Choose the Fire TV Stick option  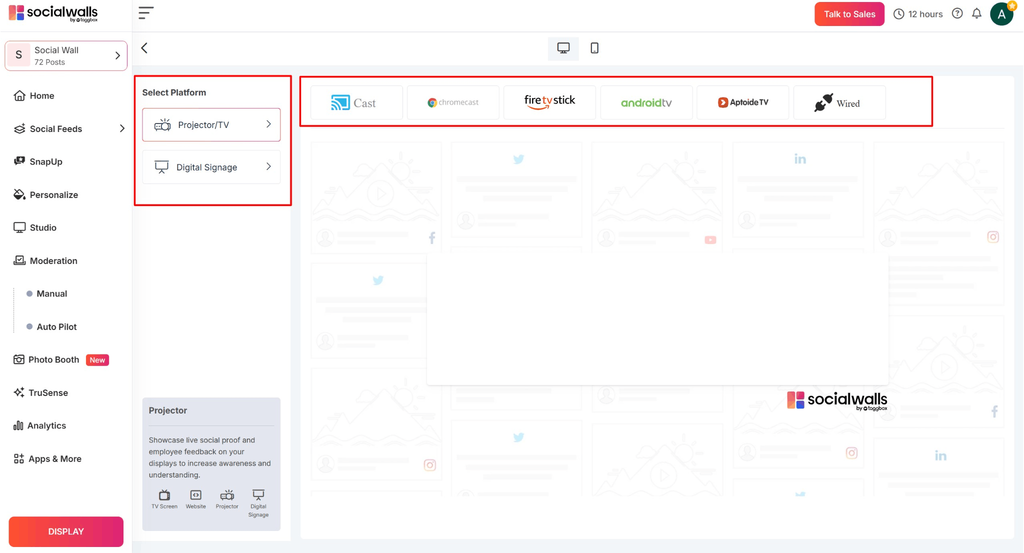[549, 103]
